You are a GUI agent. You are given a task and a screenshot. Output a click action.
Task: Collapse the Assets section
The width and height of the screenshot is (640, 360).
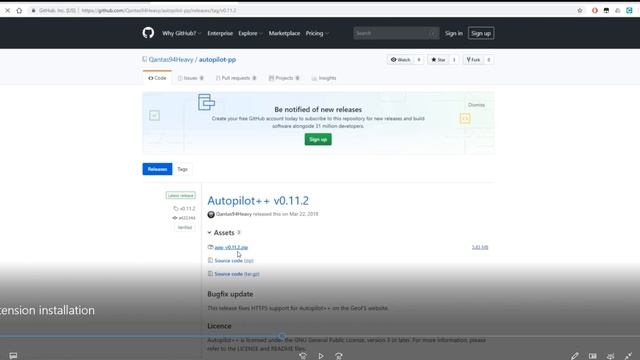click(x=224, y=233)
